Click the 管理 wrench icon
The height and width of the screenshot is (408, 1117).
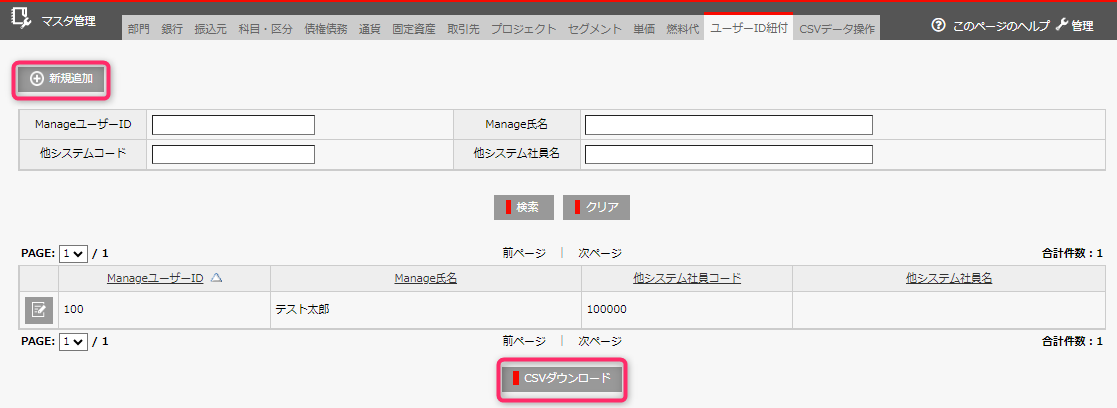[x=1062, y=26]
